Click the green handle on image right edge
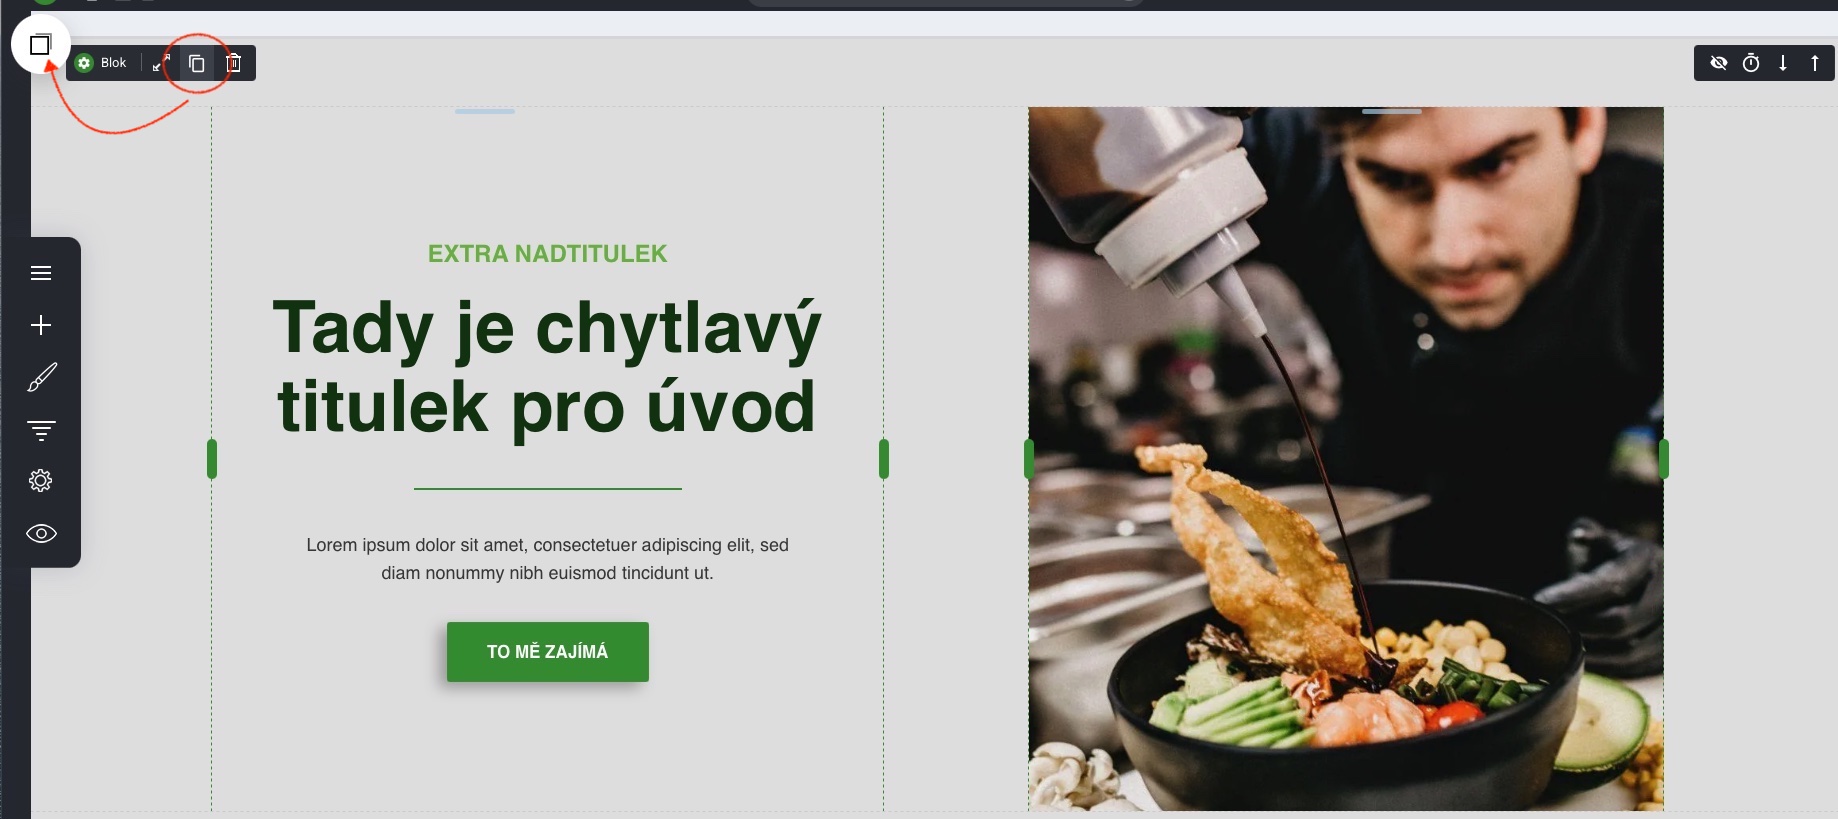The height and width of the screenshot is (819, 1838). pyautogui.click(x=1664, y=459)
